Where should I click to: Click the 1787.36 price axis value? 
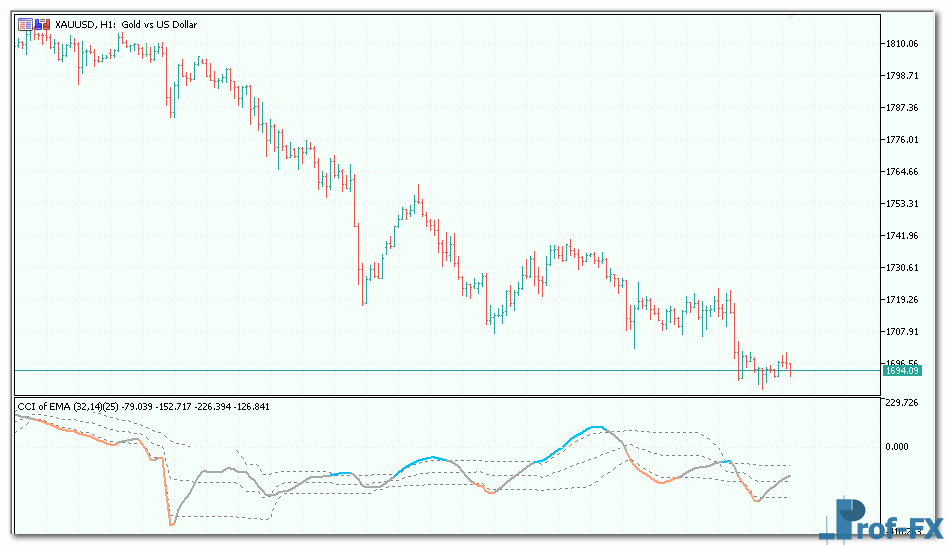(901, 108)
